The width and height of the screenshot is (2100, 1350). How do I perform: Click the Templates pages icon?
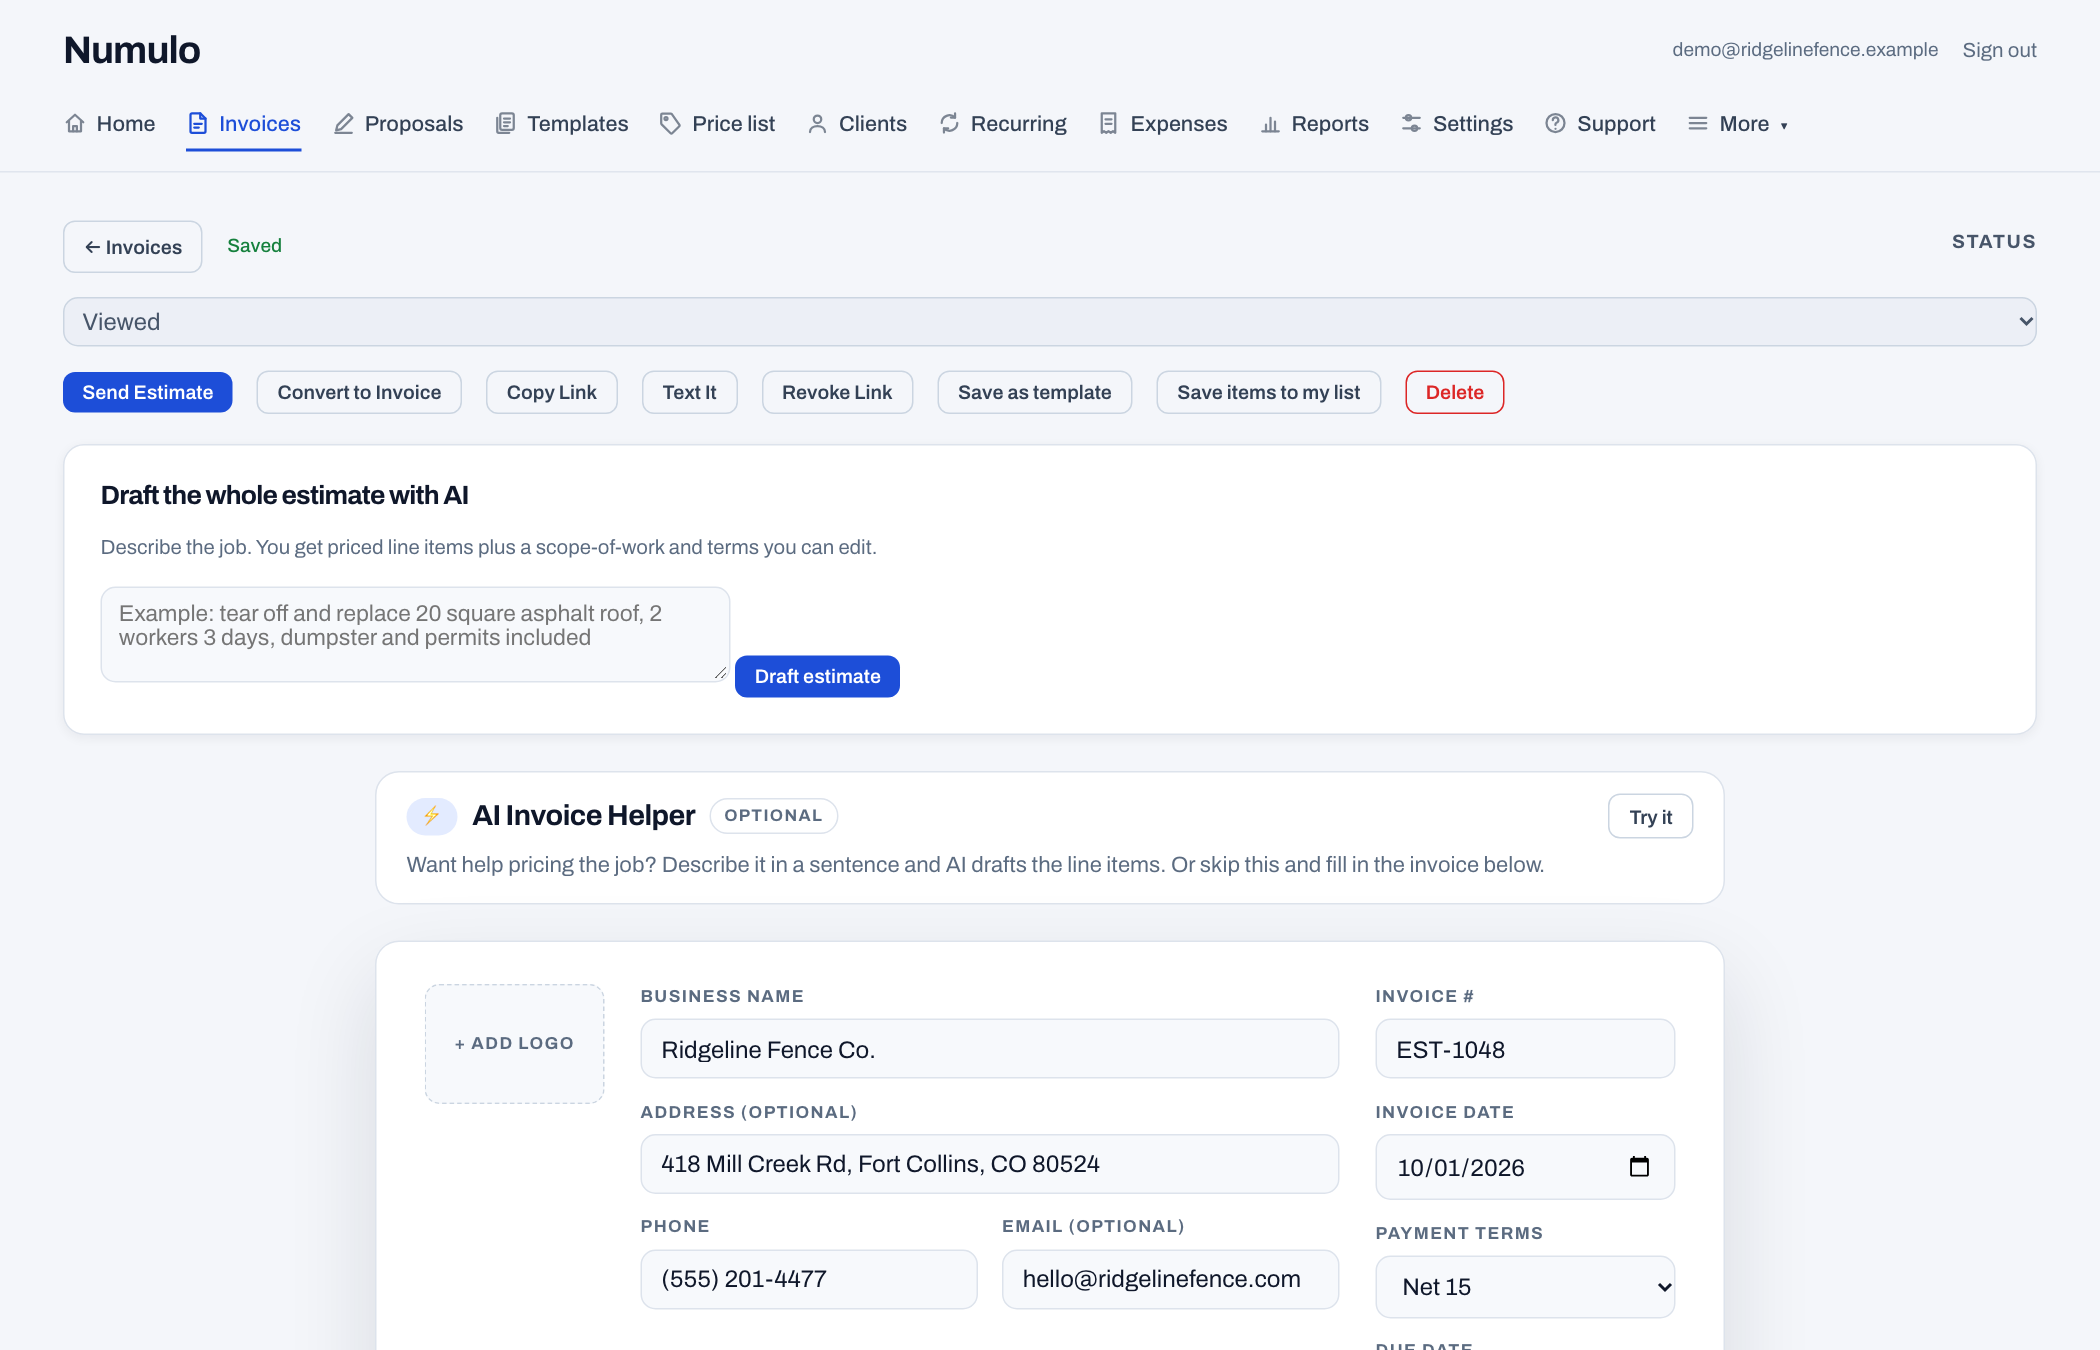506,124
